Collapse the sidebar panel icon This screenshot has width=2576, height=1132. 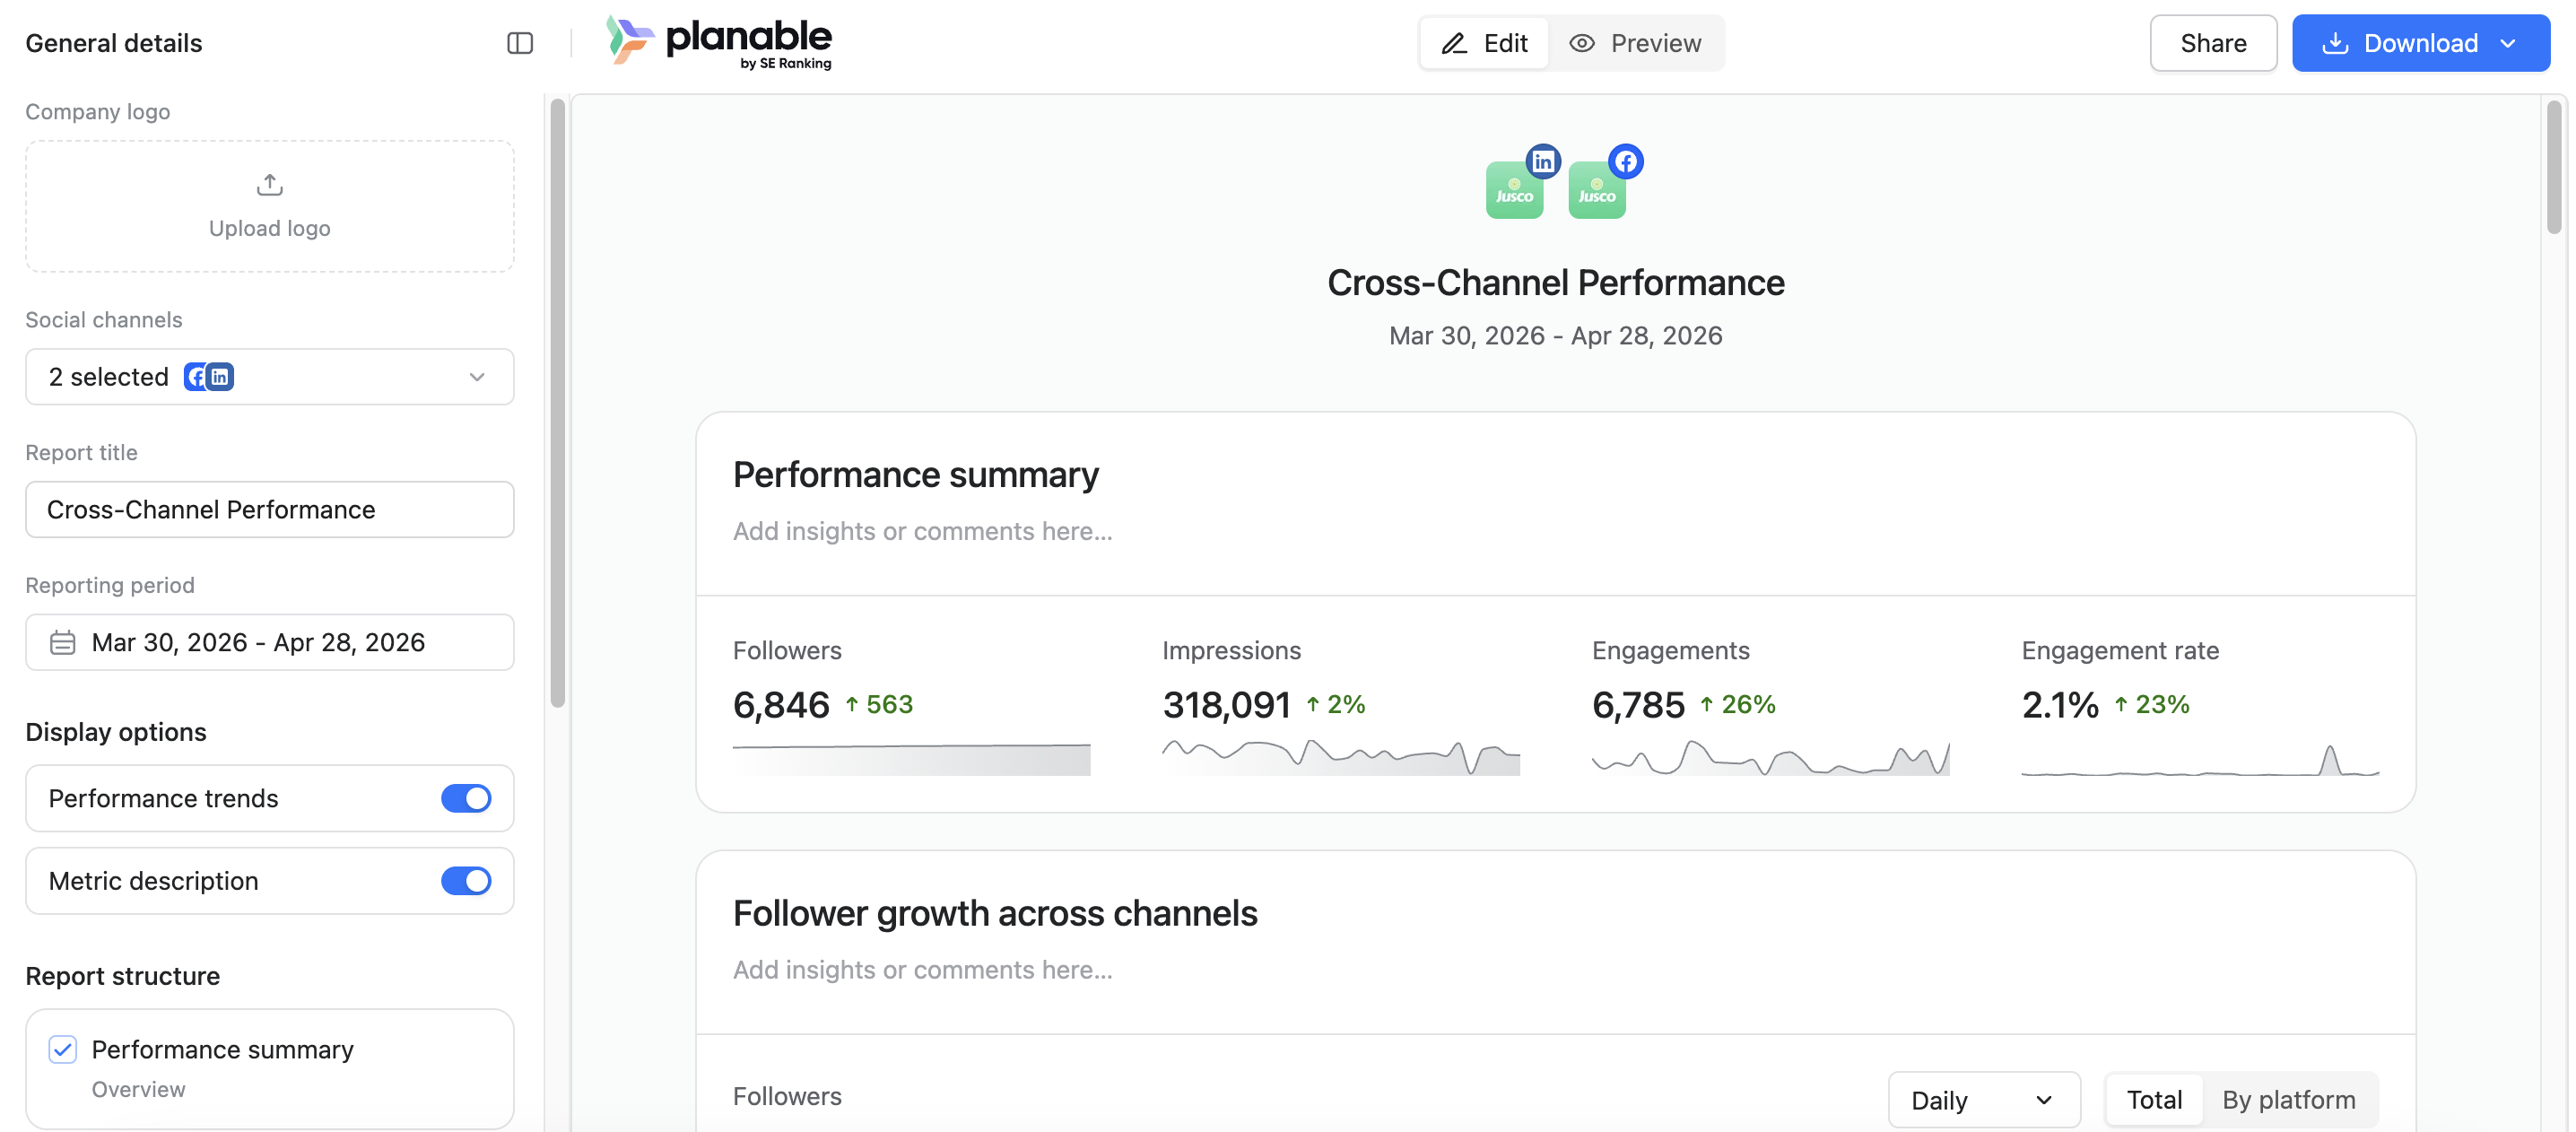click(520, 43)
